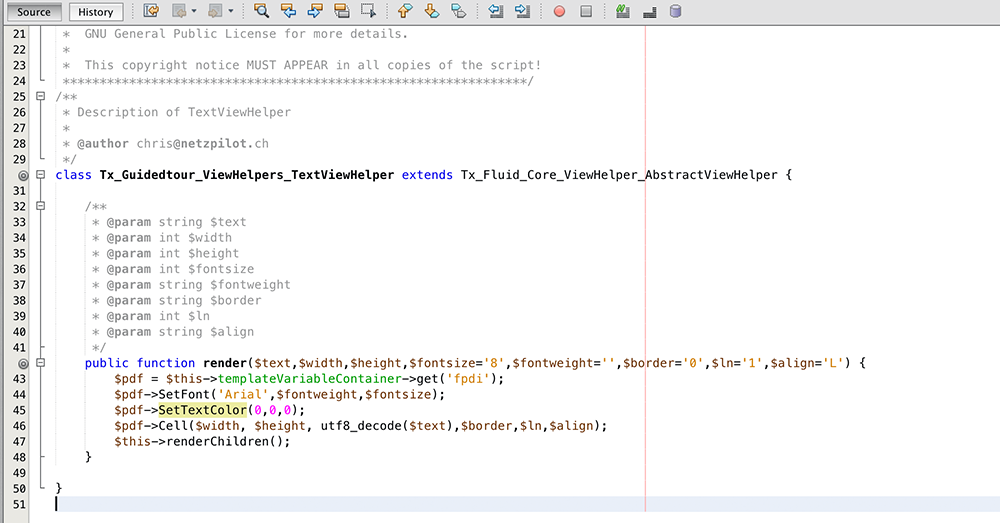The width and height of the screenshot is (1000, 523).
Task: Collapse the TextViewHelper description comment fold
Action: (x=40, y=97)
